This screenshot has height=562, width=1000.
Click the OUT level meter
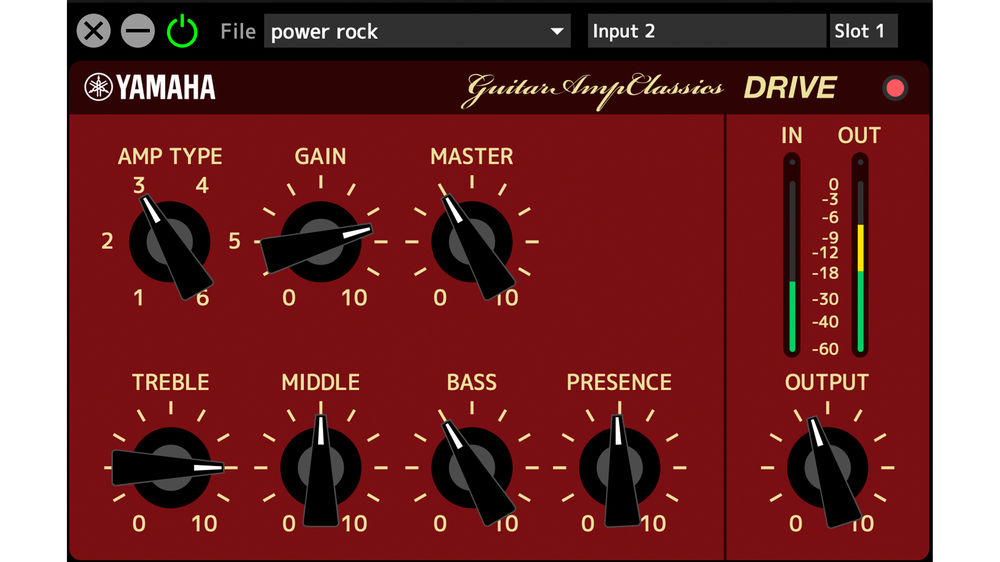point(859,258)
